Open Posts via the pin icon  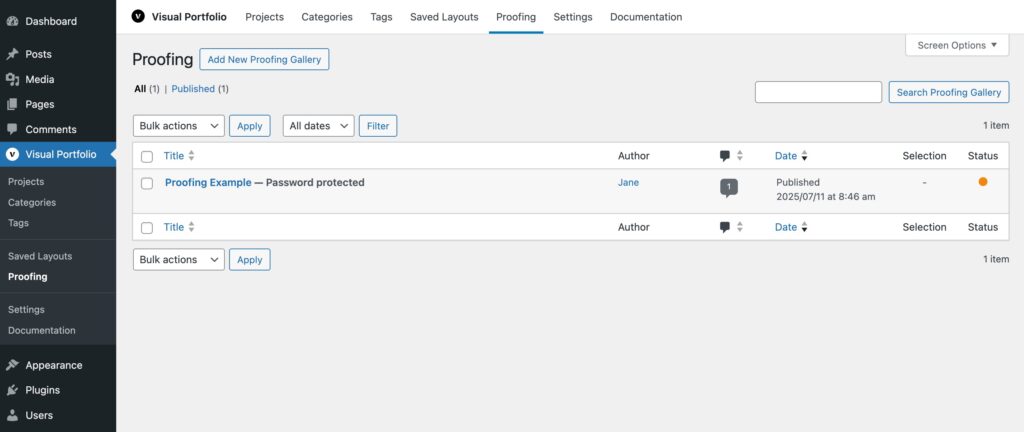pos(12,54)
